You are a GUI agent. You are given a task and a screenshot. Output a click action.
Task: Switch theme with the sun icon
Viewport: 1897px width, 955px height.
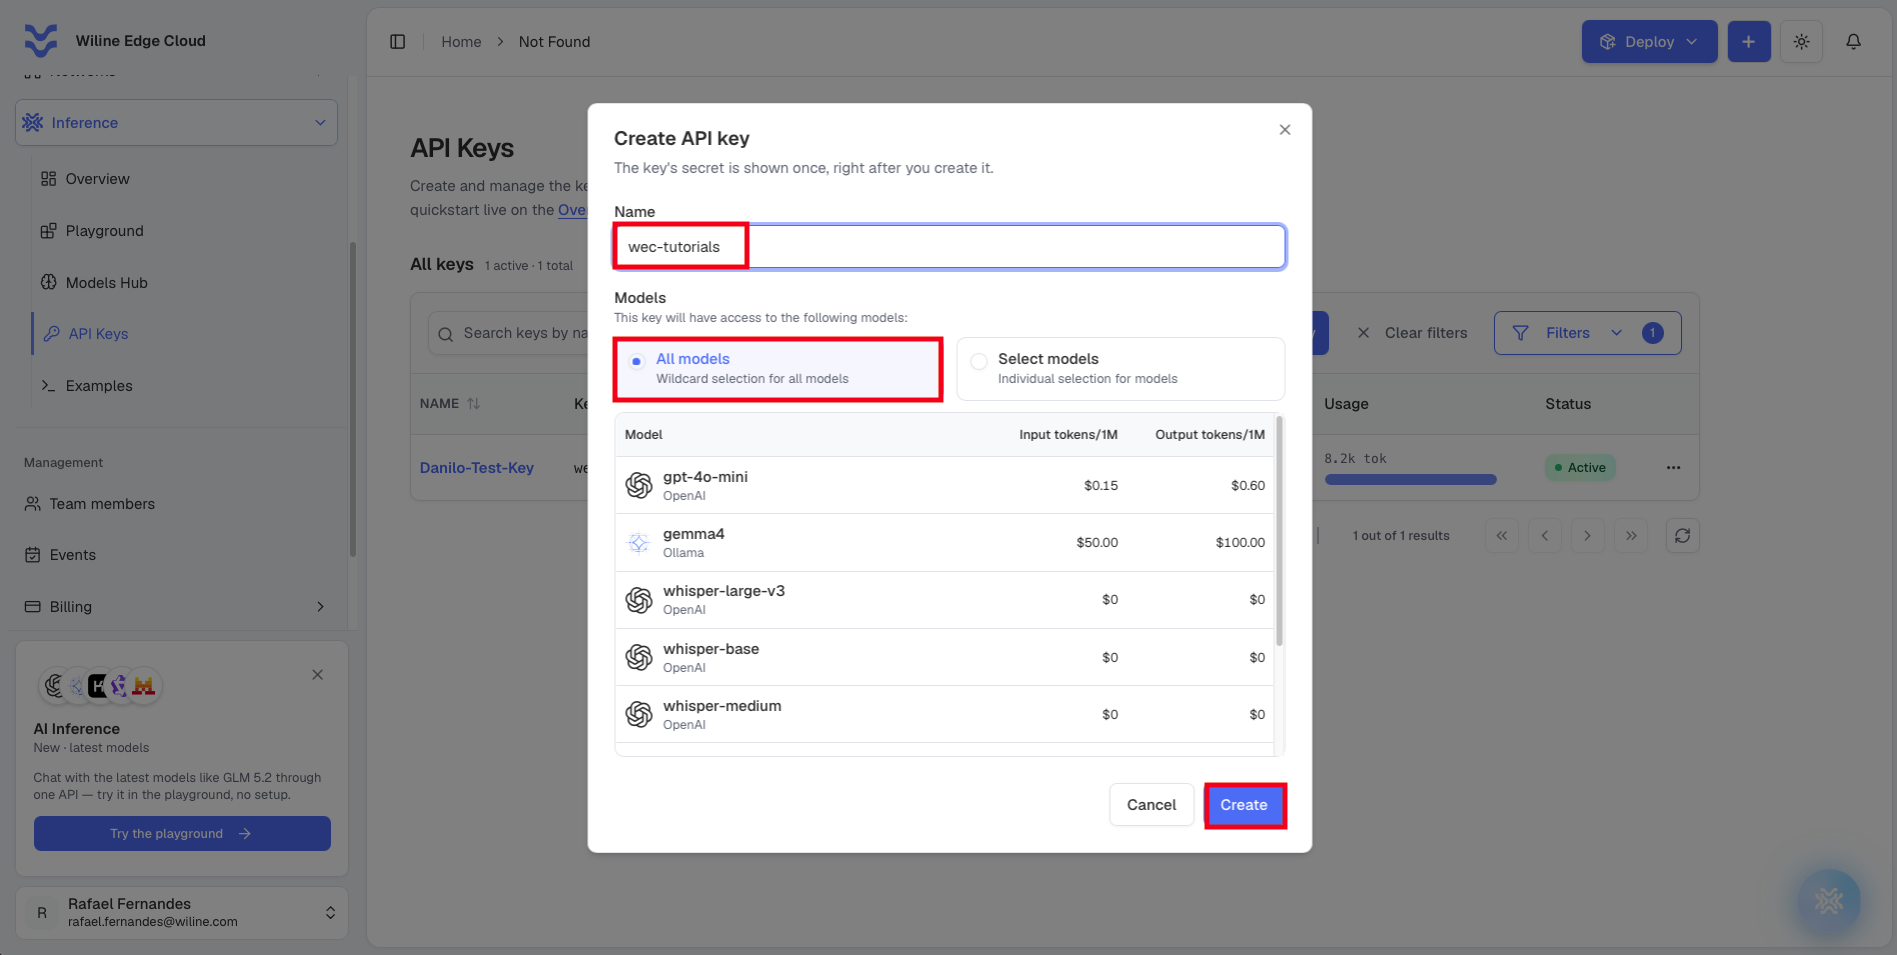[x=1802, y=41]
